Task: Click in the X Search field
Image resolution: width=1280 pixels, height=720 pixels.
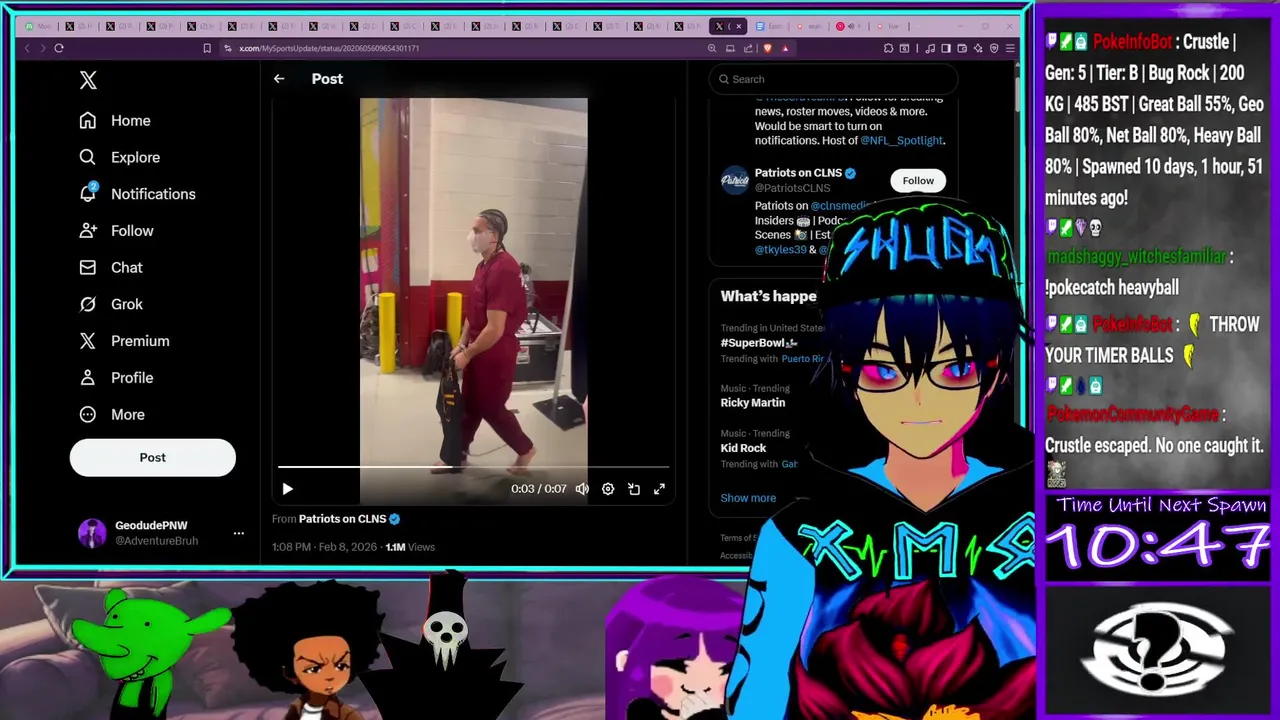Action: 833,79
